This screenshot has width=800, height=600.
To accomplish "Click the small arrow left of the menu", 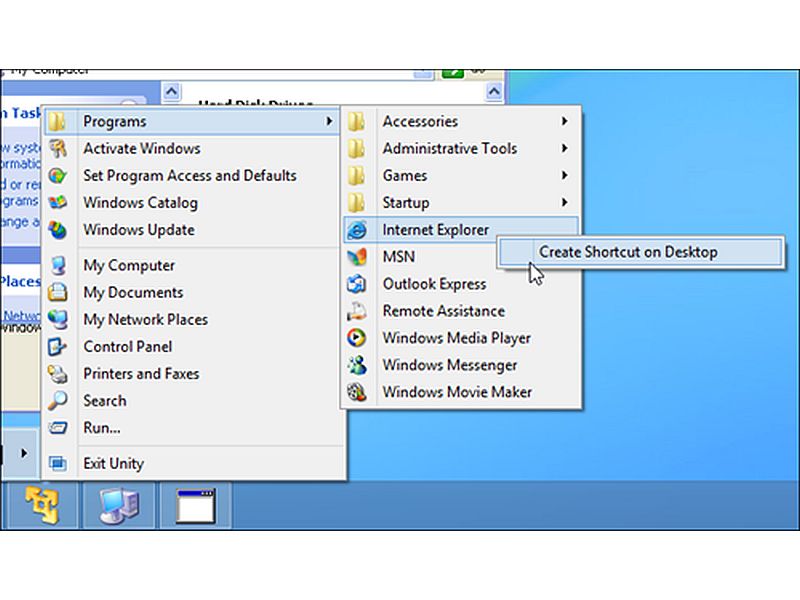I will 23,453.
